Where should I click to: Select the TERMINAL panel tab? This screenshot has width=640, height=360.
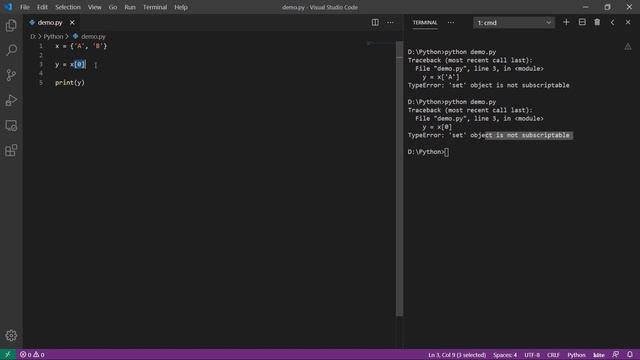pyautogui.click(x=424, y=22)
